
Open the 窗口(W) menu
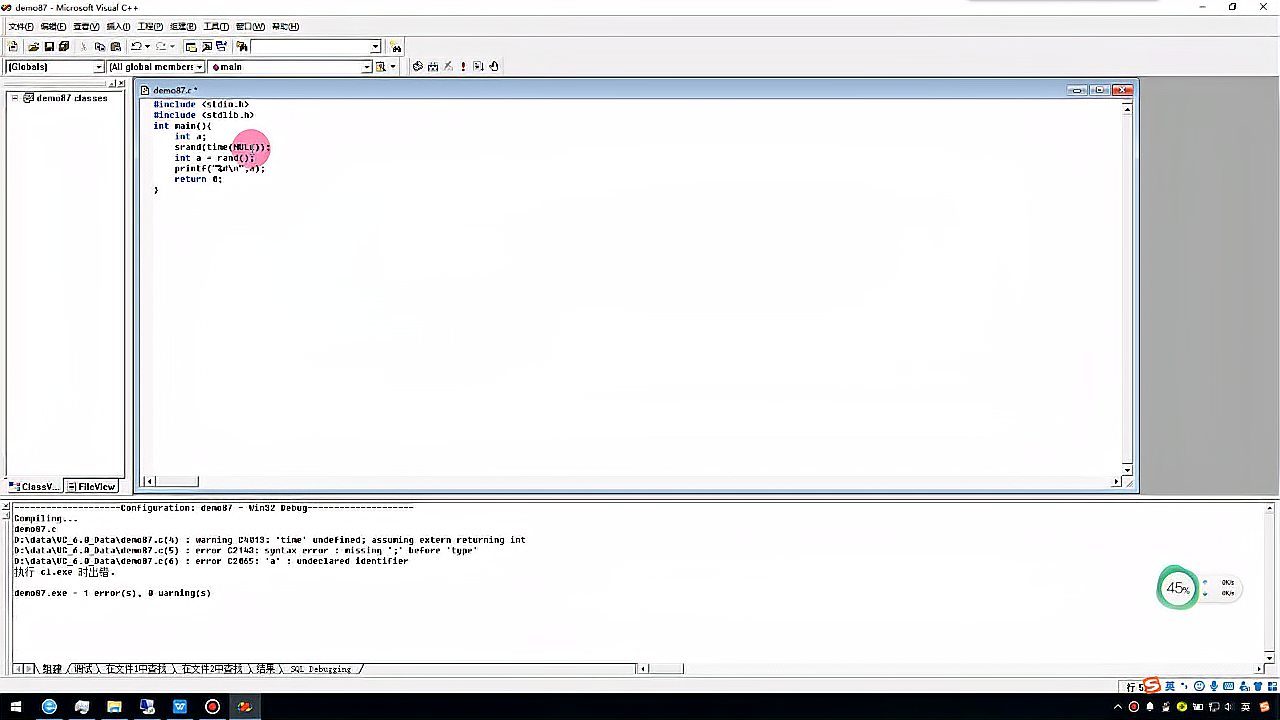[x=250, y=26]
